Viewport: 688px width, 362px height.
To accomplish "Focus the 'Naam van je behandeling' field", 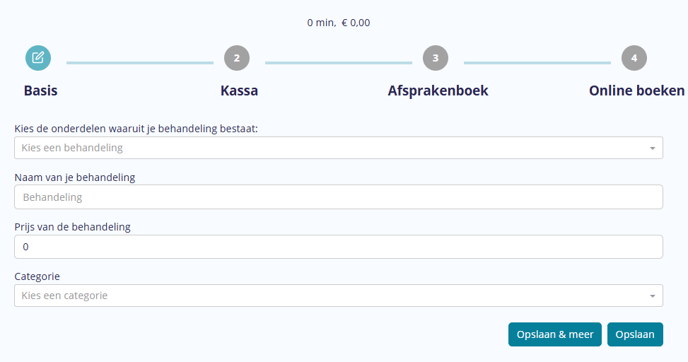I will 338,197.
